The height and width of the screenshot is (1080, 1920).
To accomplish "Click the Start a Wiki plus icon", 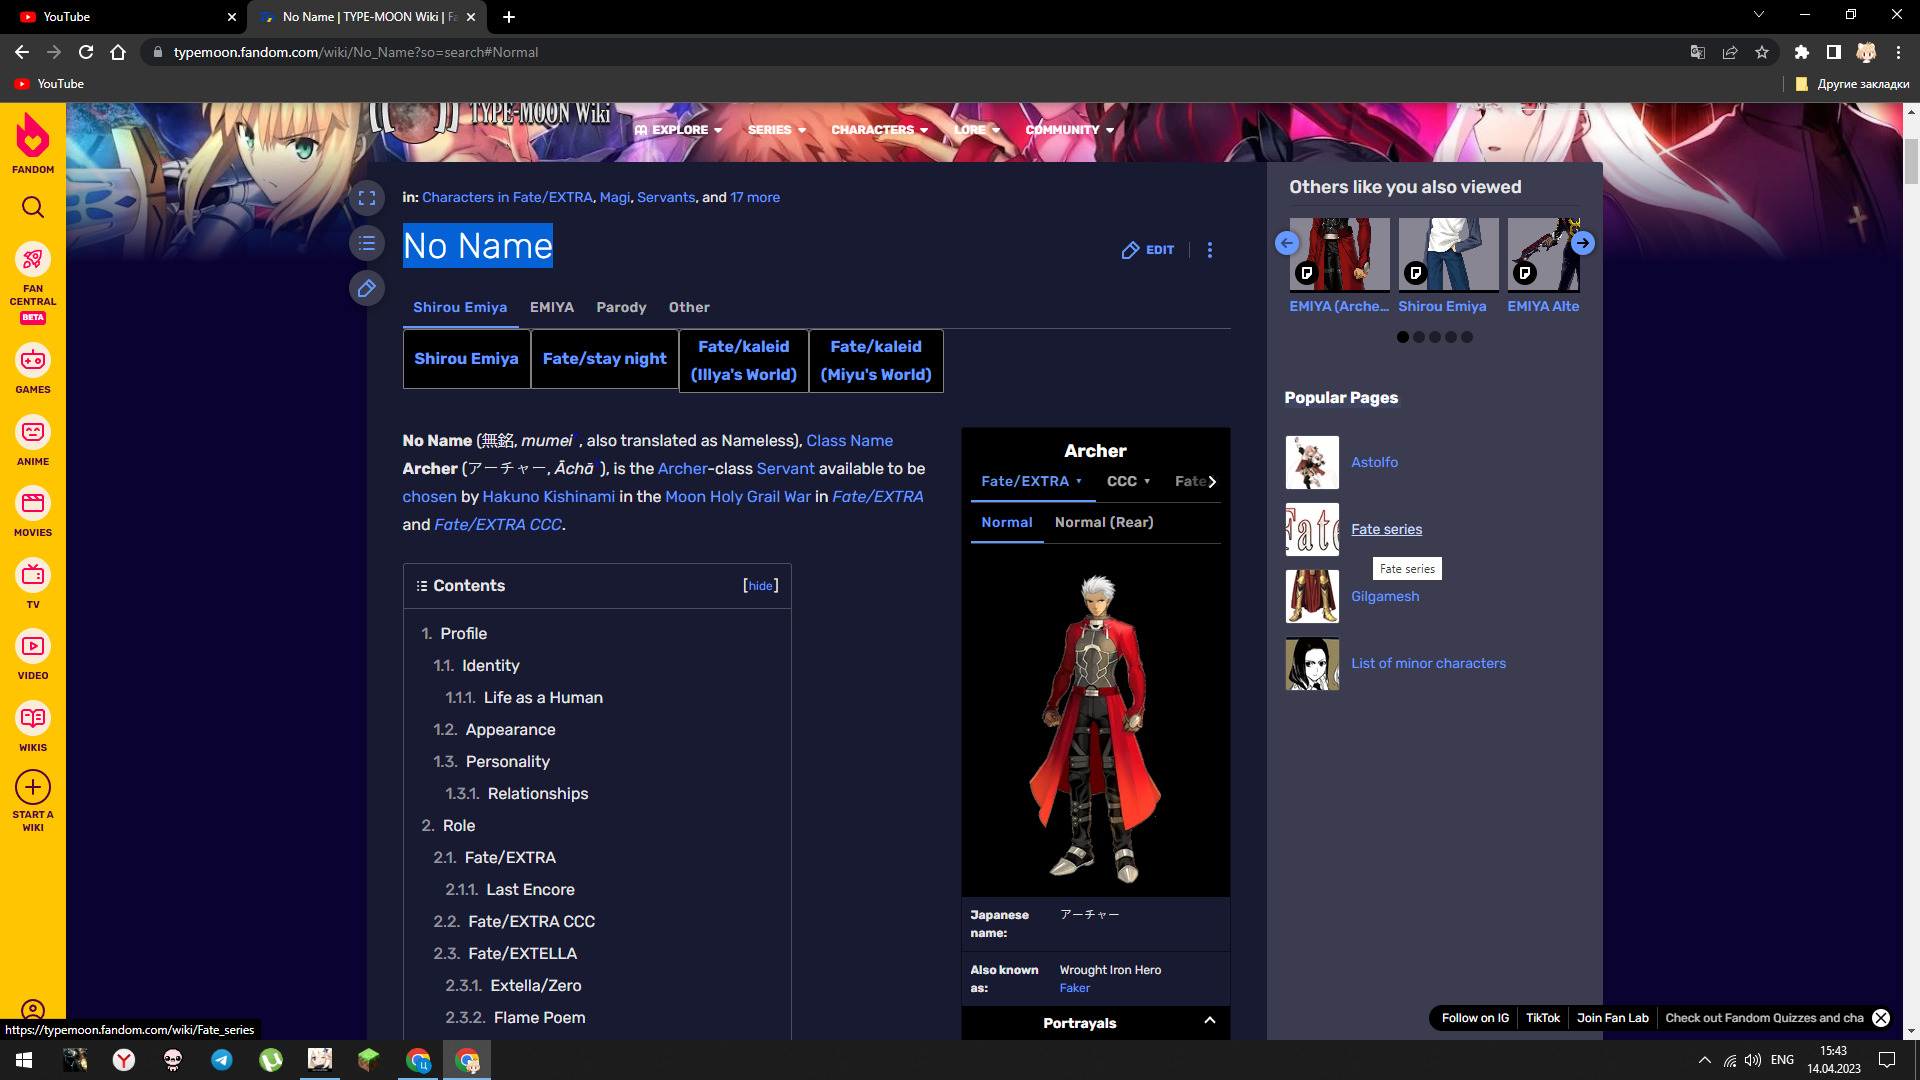I will click(x=33, y=788).
